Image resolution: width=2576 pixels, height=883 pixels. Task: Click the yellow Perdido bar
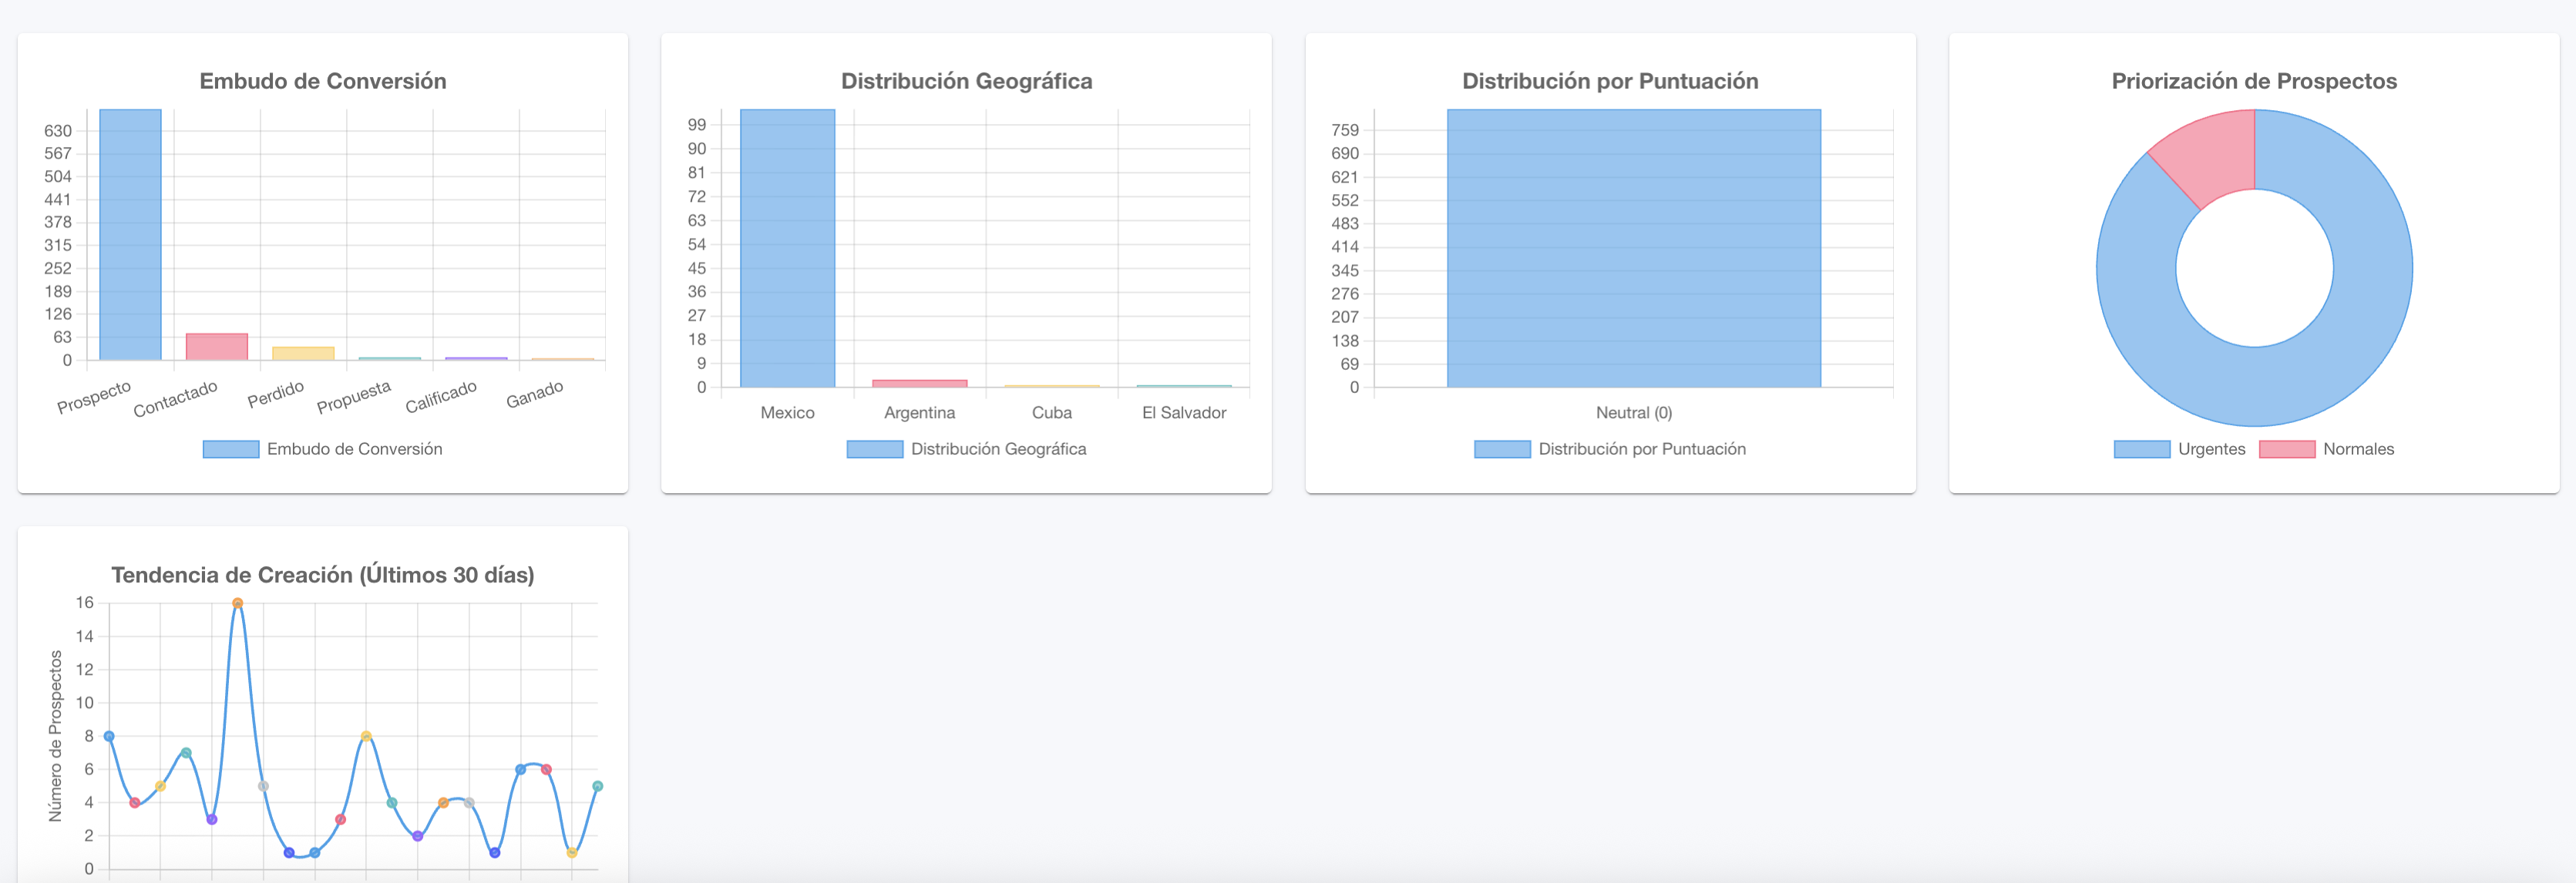(x=303, y=353)
